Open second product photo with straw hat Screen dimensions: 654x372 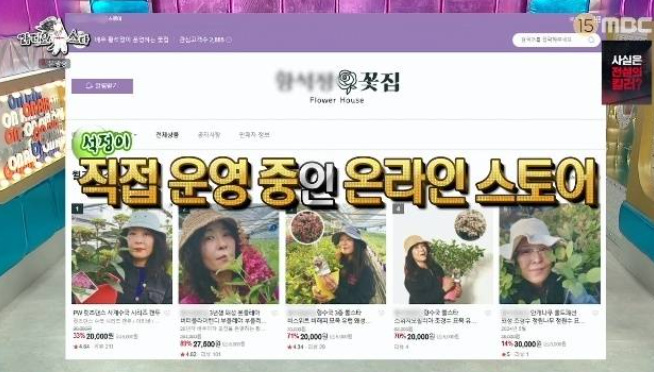click(229, 254)
